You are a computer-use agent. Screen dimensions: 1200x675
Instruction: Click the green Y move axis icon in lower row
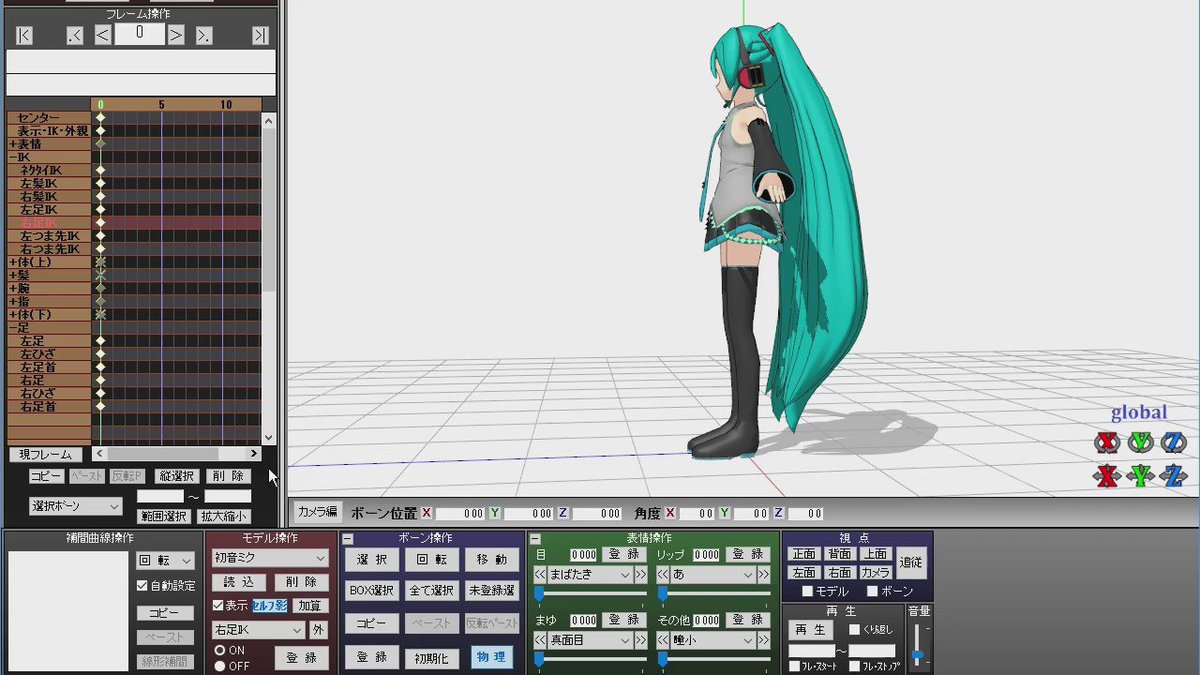[1140, 476]
